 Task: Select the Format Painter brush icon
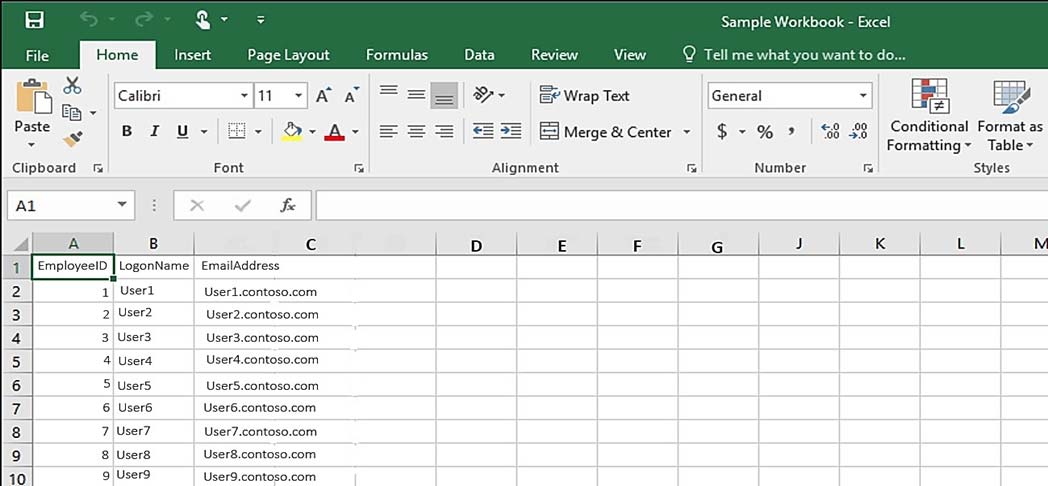pos(72,139)
